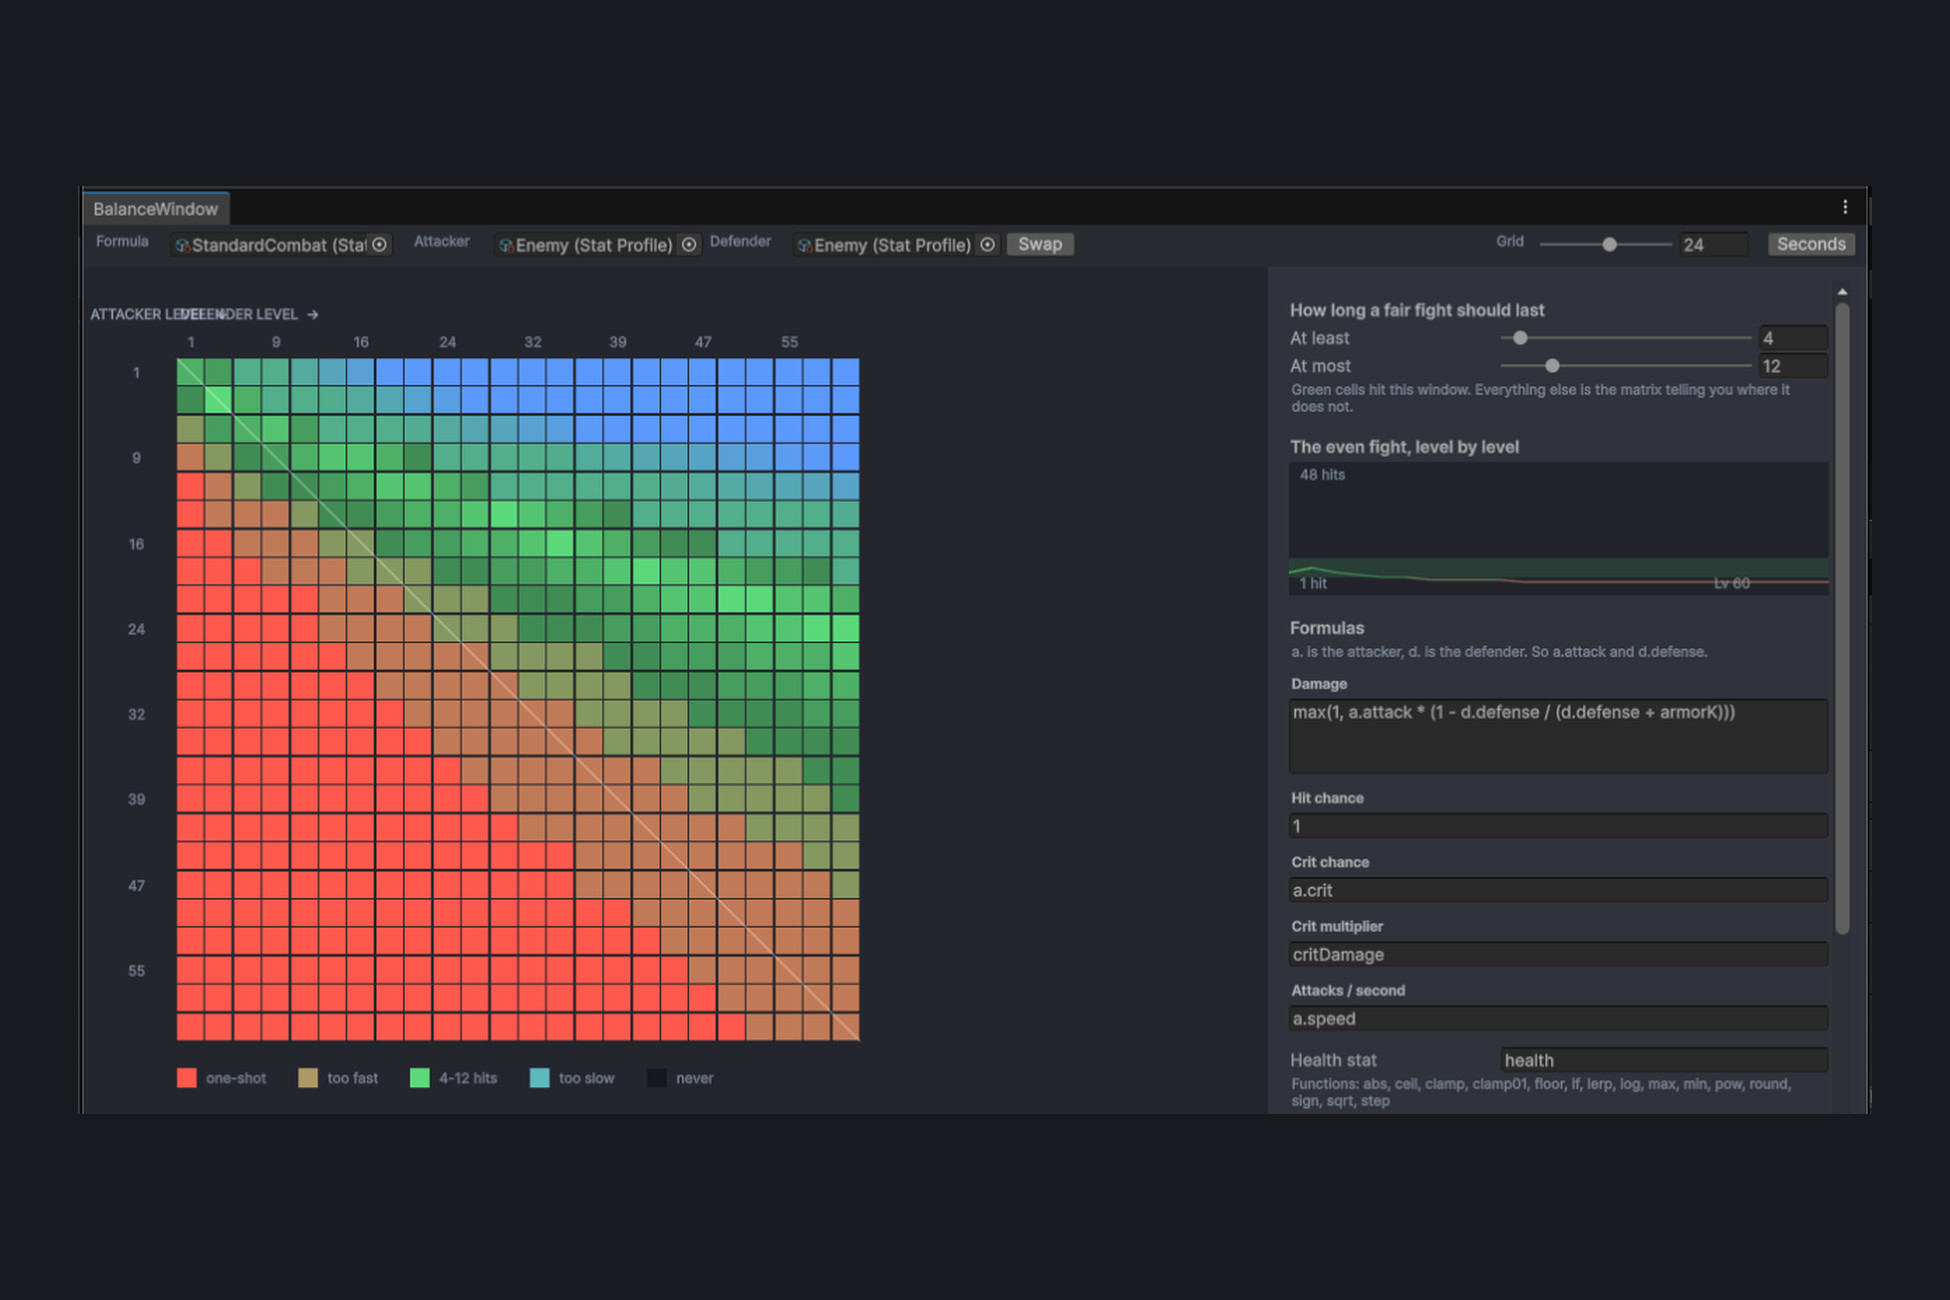The width and height of the screenshot is (1950, 1300).
Task: Click the defender level column label 16
Action: click(x=361, y=342)
